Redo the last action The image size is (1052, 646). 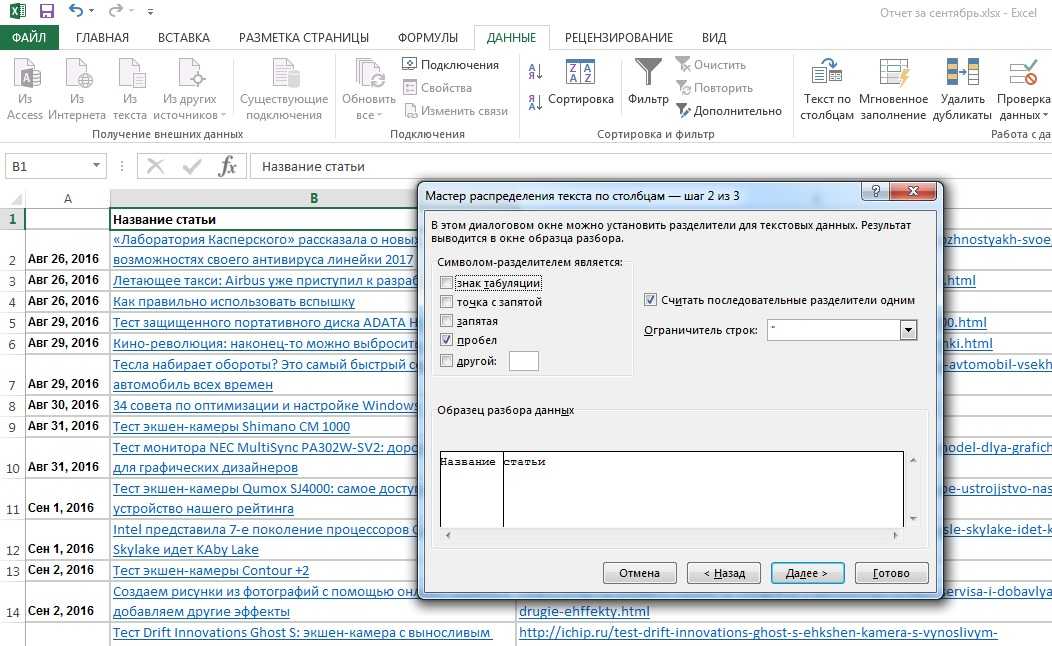coord(115,11)
